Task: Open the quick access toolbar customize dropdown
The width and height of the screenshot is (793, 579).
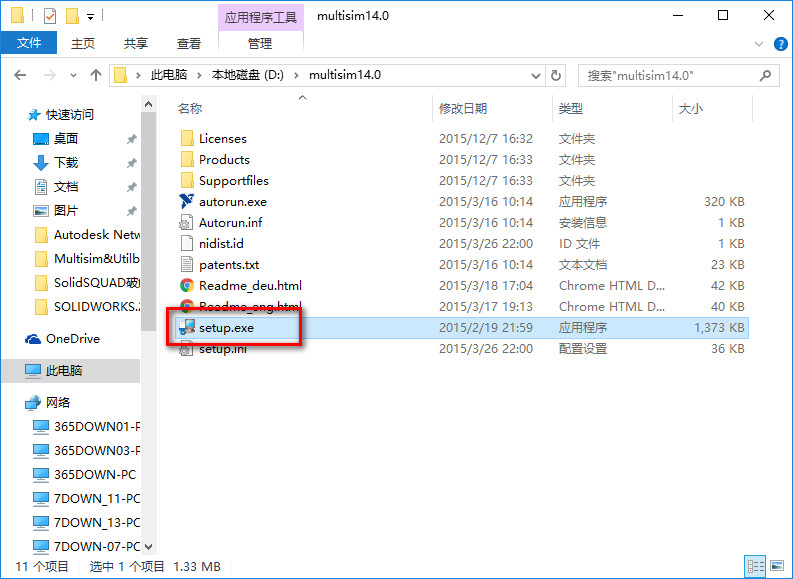Action: [x=91, y=17]
